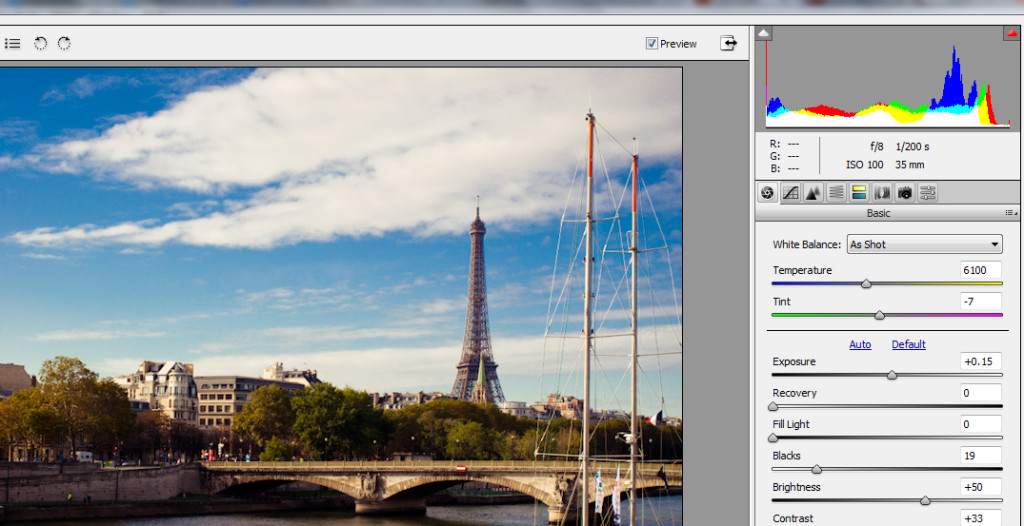Select the Blacks value field 19
The width and height of the screenshot is (1024, 526).
[x=981, y=455]
